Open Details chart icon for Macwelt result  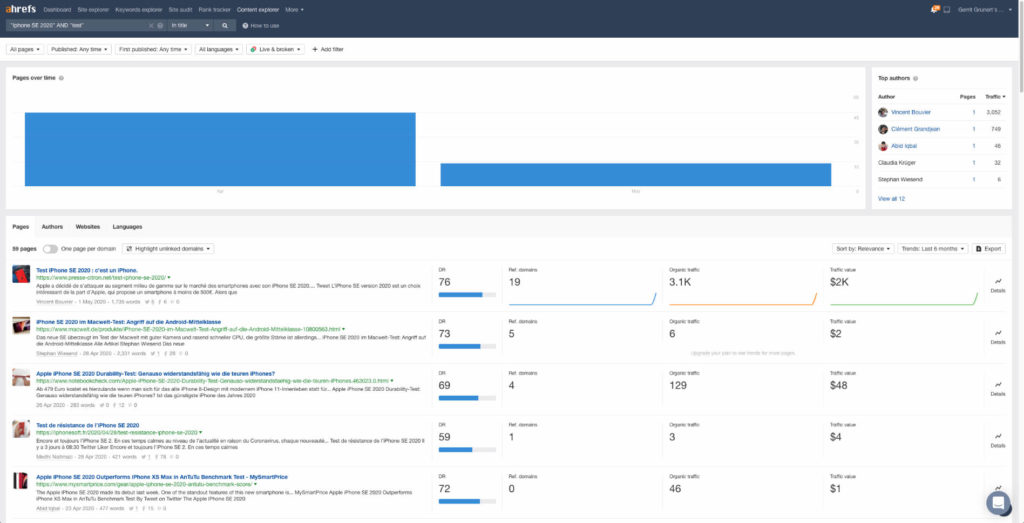(x=998, y=333)
